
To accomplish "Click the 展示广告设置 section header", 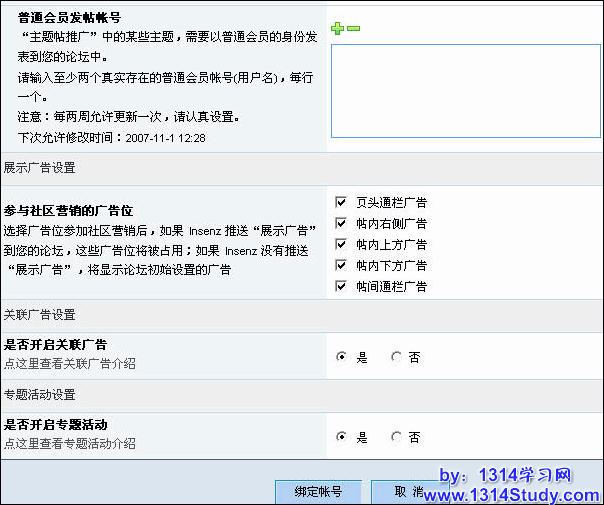I will (x=39, y=168).
